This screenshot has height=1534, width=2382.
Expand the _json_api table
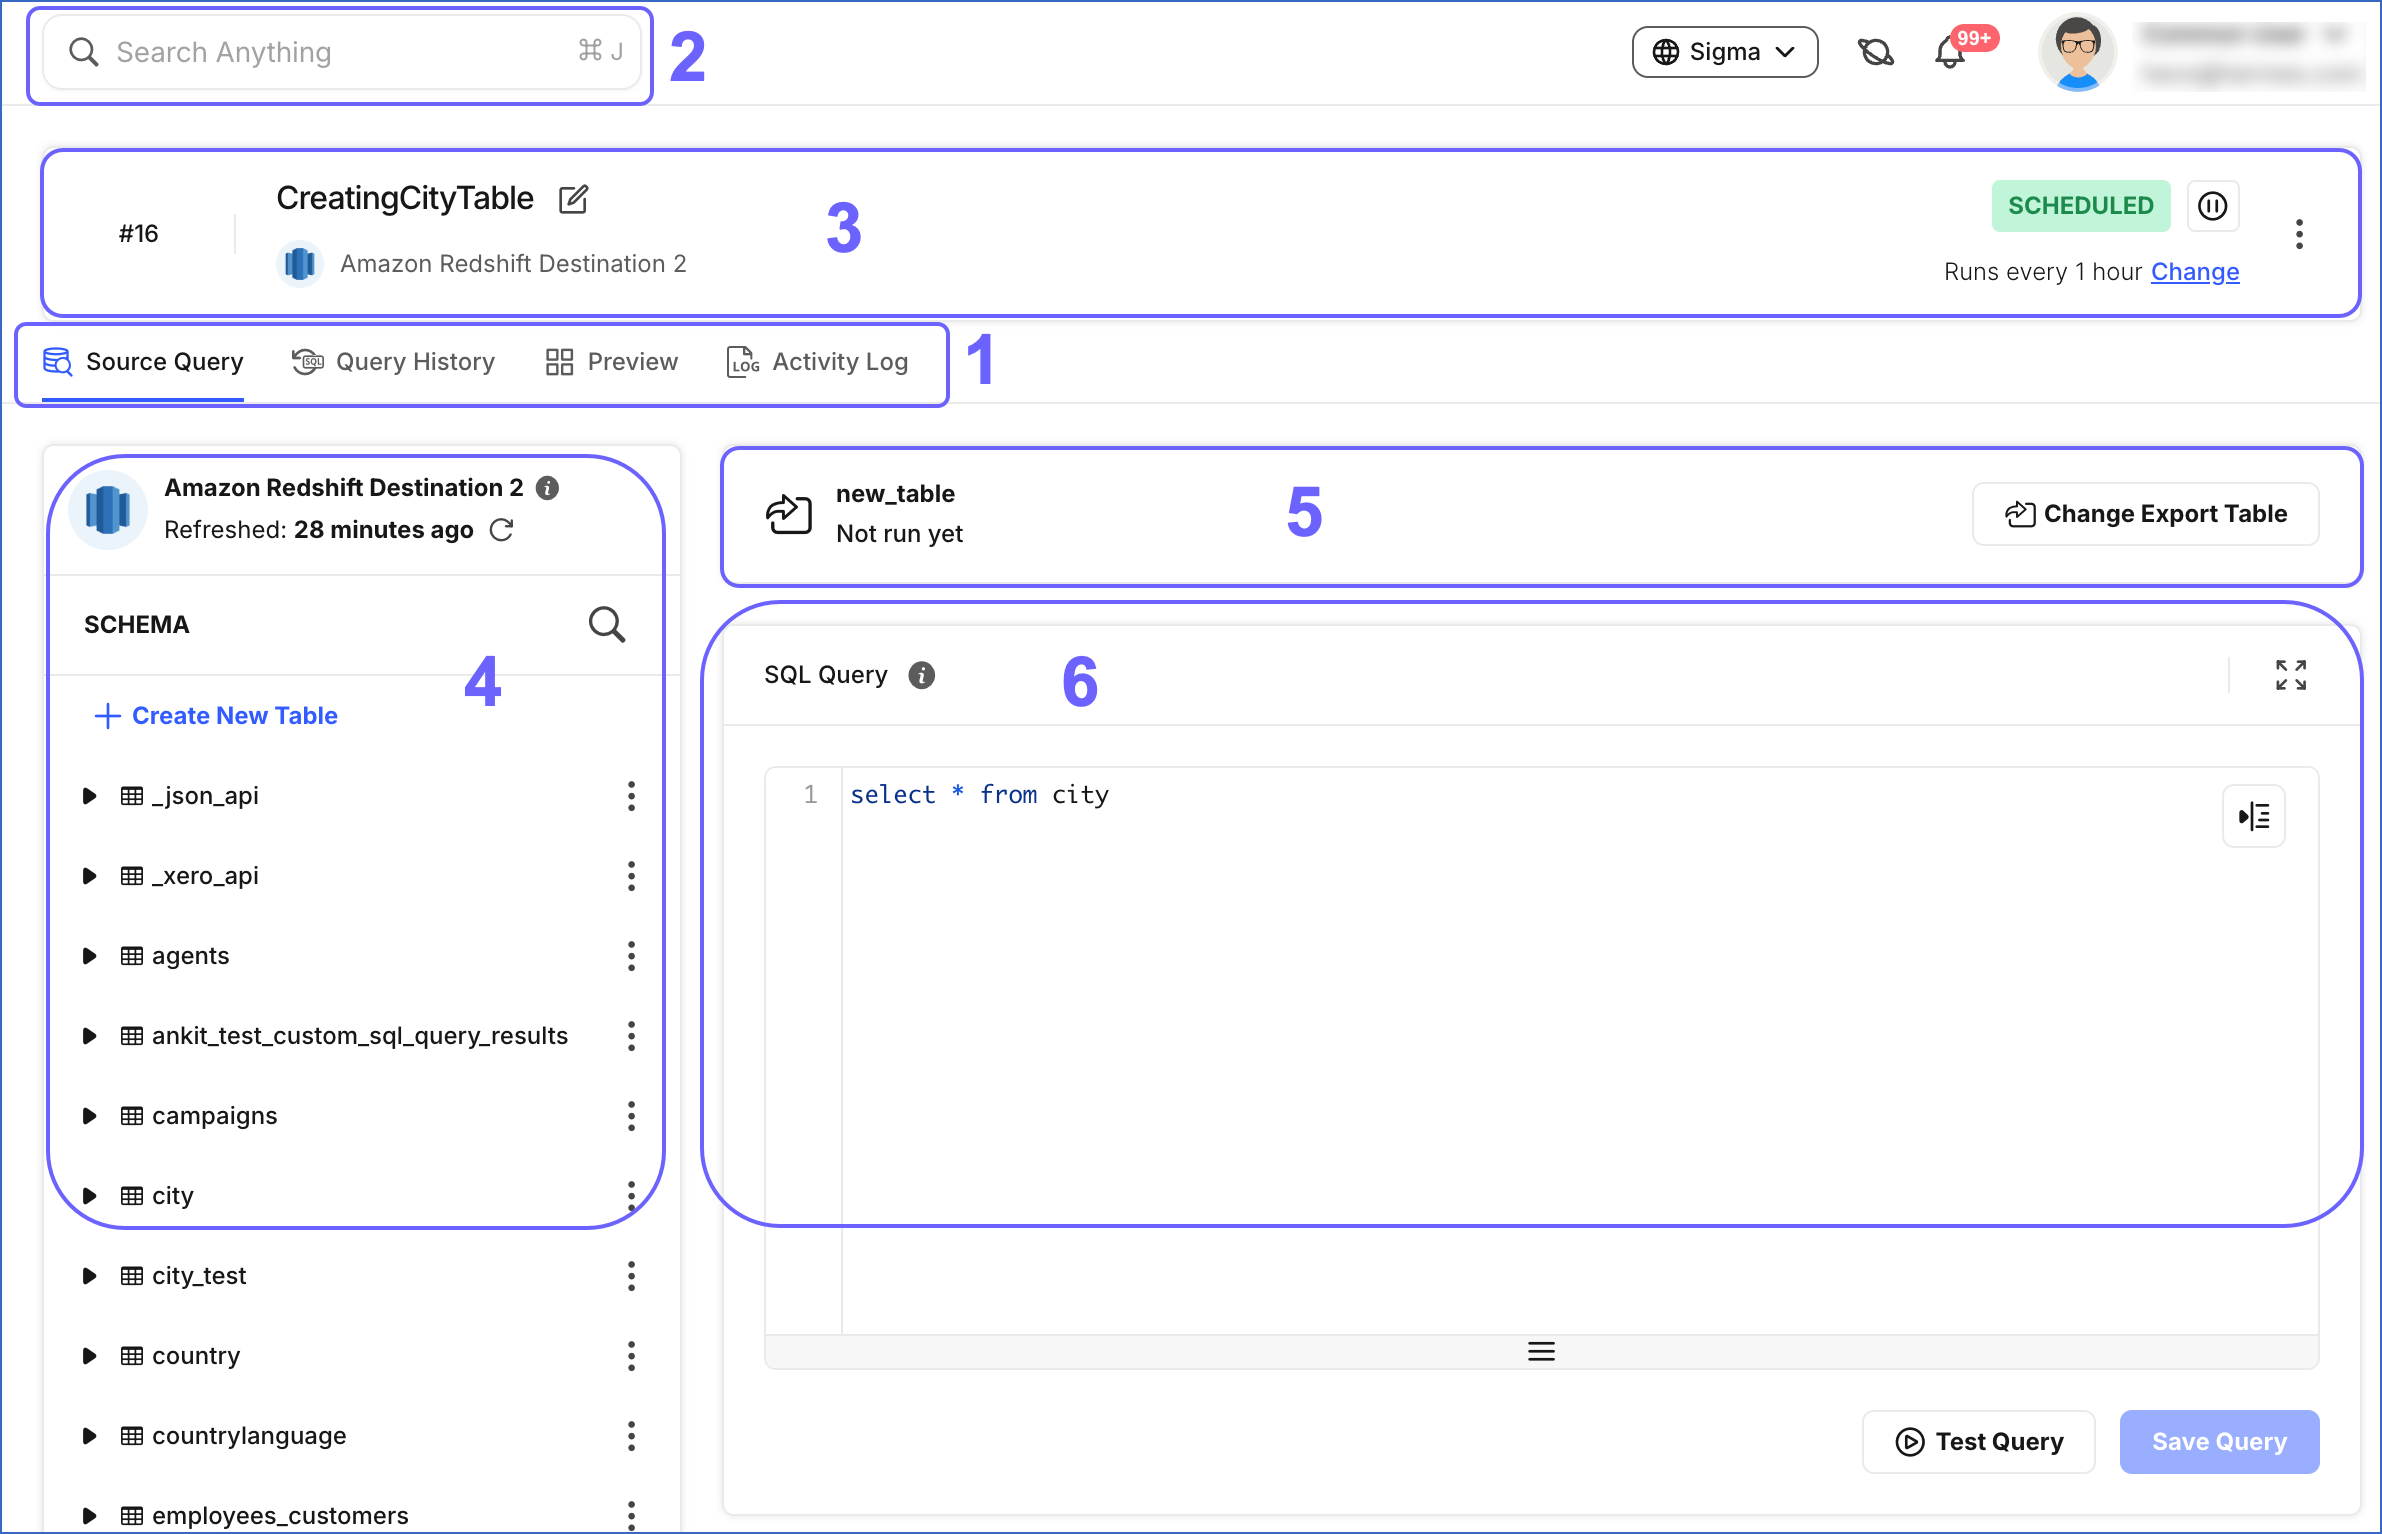pyautogui.click(x=89, y=796)
